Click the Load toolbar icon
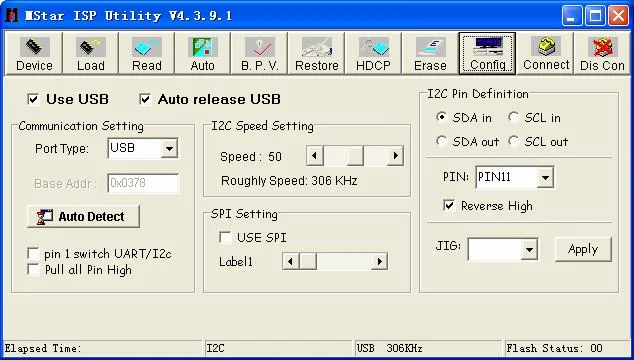 coord(91,54)
